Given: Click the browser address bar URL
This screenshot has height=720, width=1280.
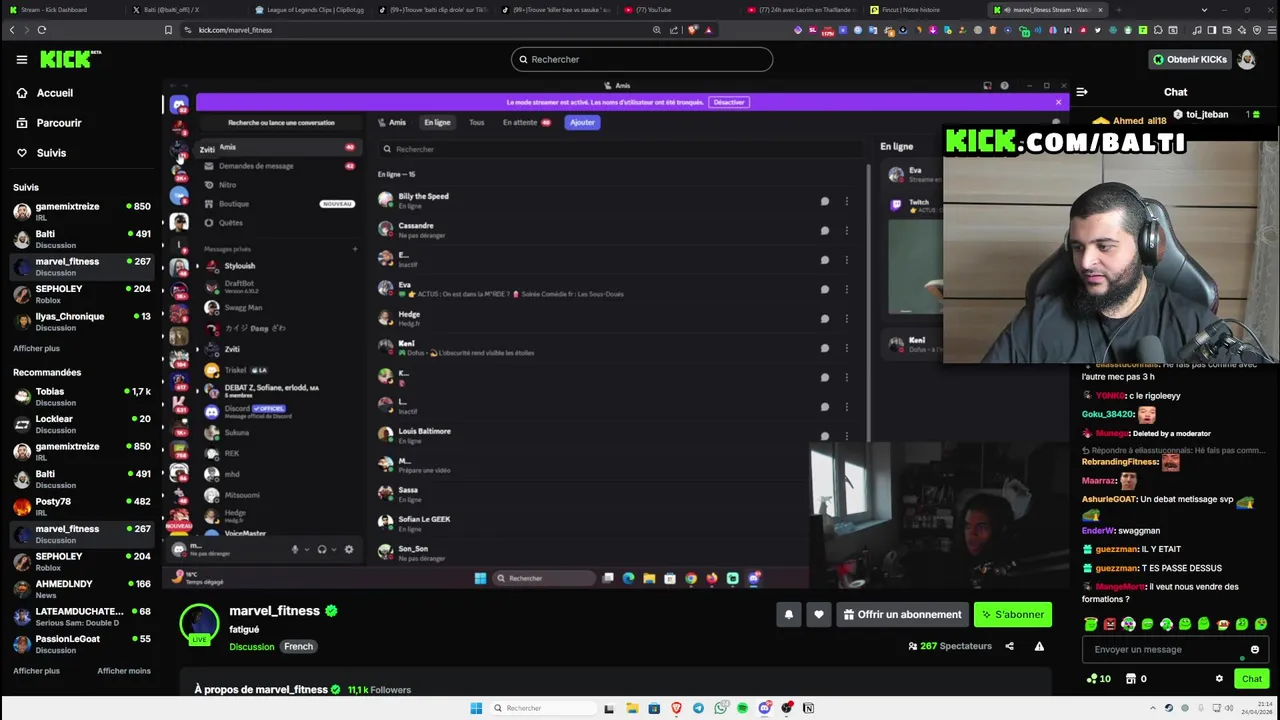Looking at the screenshot, I should coord(235,30).
